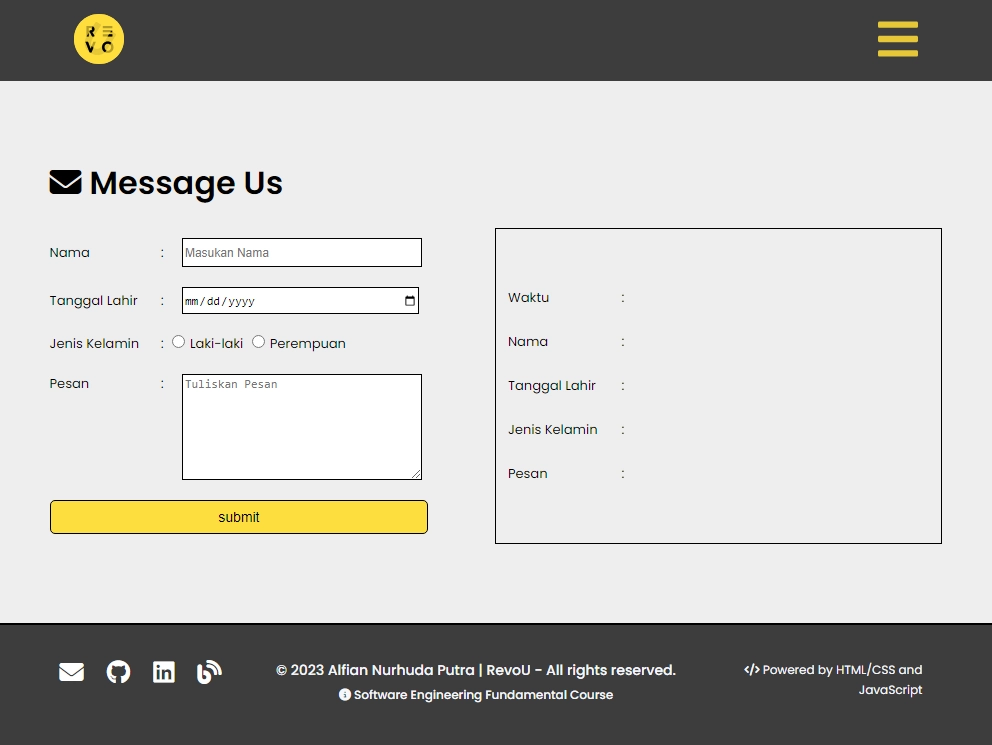Open the GitHub profile icon
The height and width of the screenshot is (745, 992).
118,672
